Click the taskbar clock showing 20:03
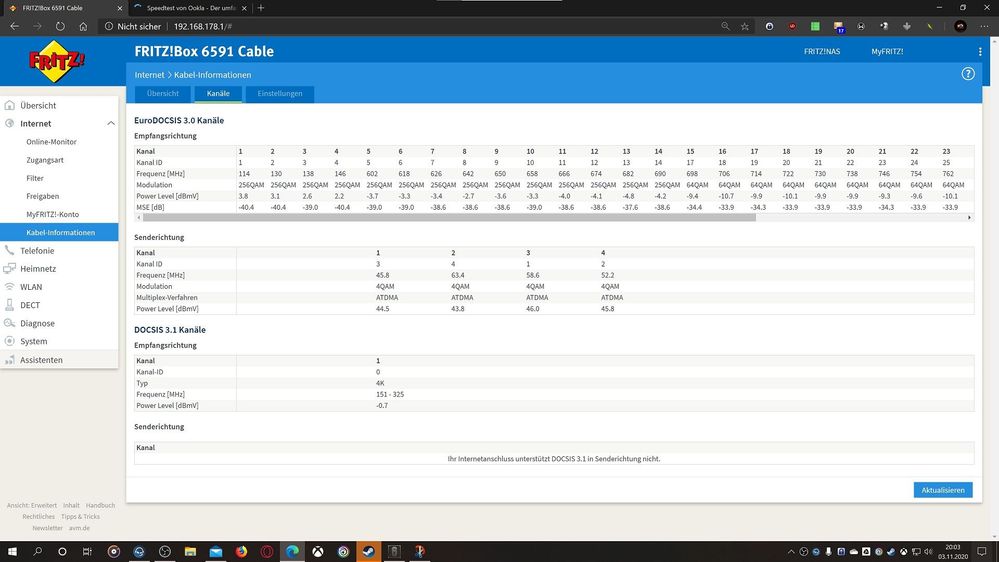Screen dimensions: 999x562 coord(952,552)
